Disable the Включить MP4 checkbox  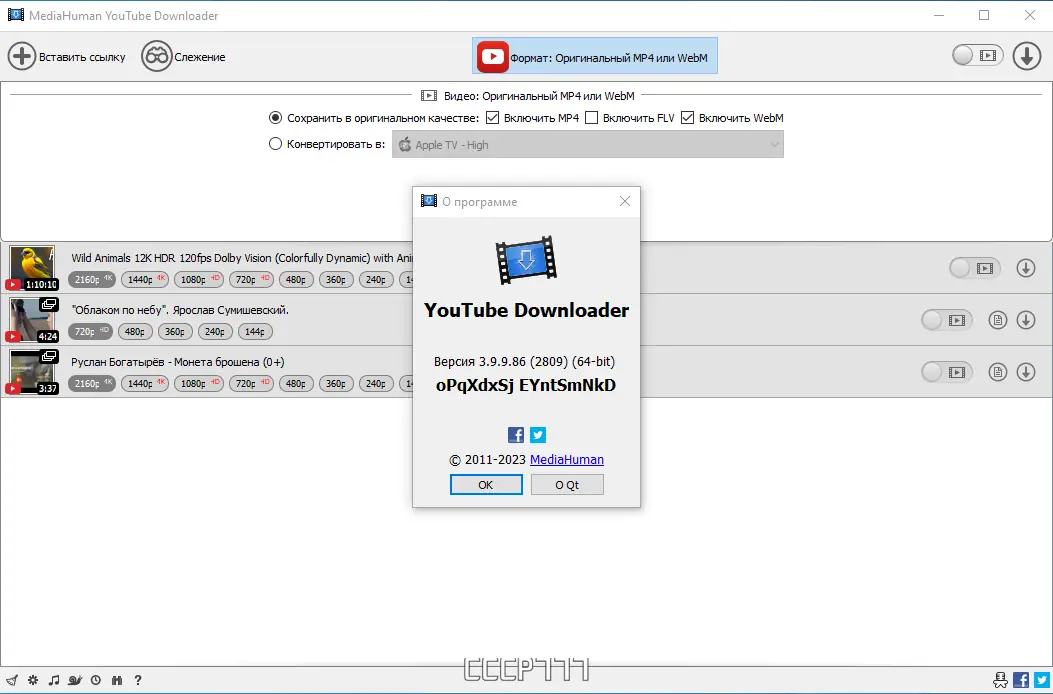point(493,117)
